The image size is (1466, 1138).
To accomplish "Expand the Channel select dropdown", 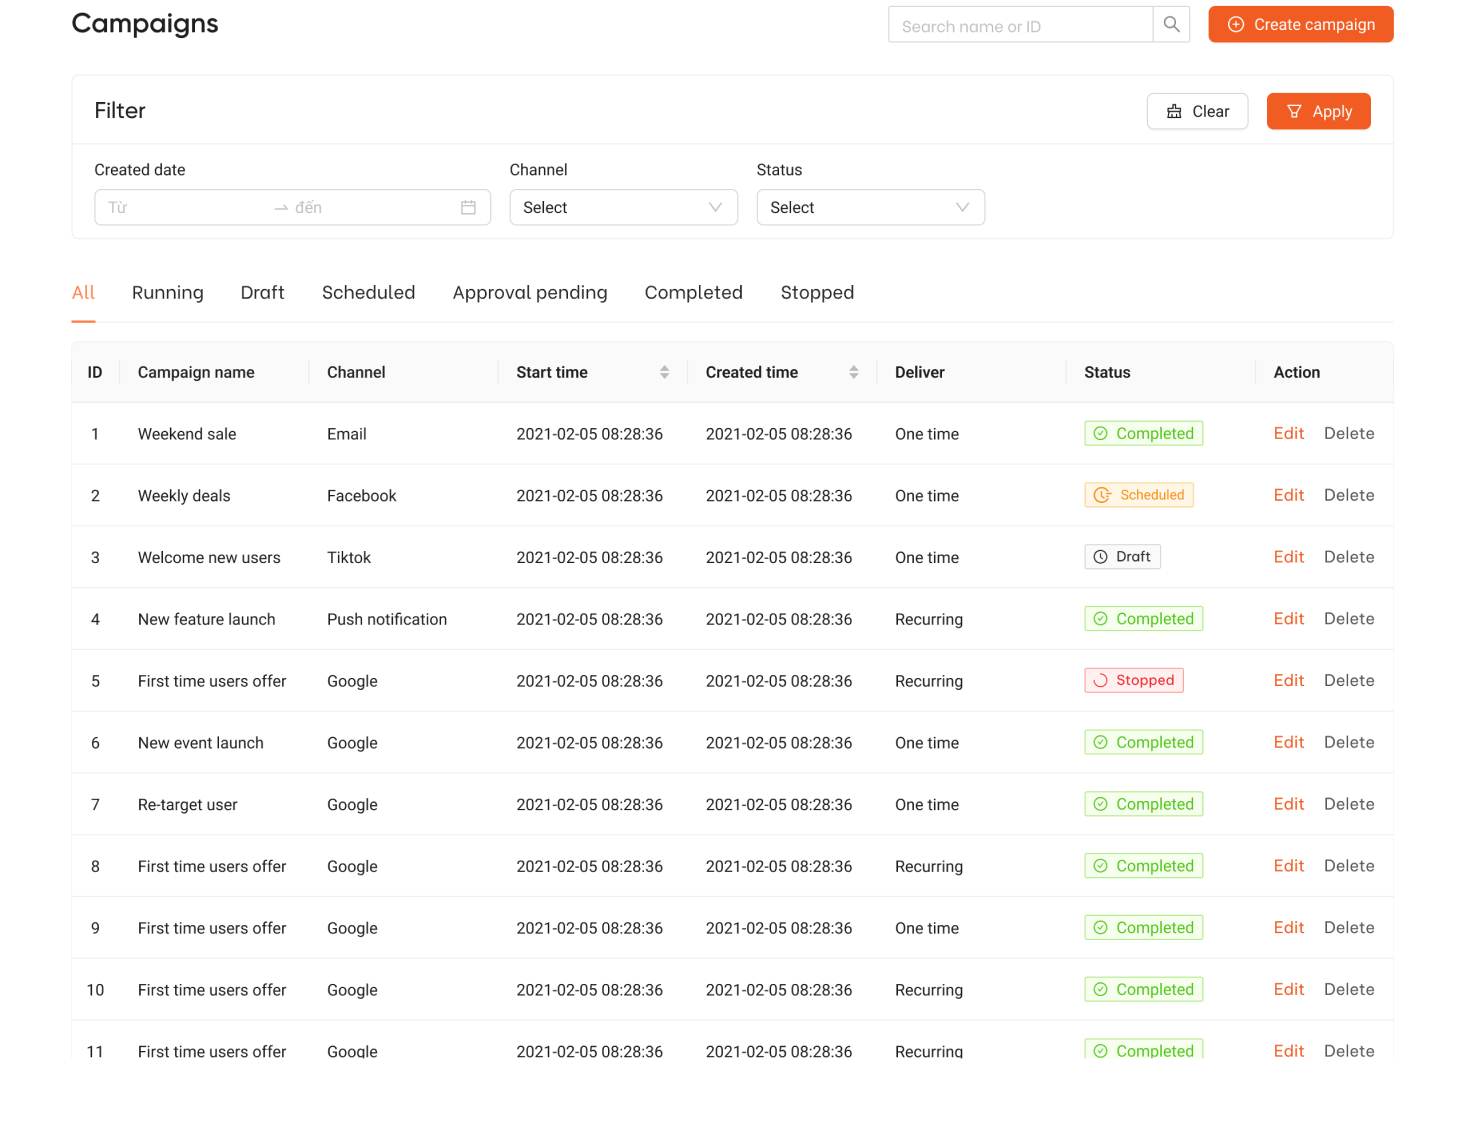I will [x=623, y=208].
